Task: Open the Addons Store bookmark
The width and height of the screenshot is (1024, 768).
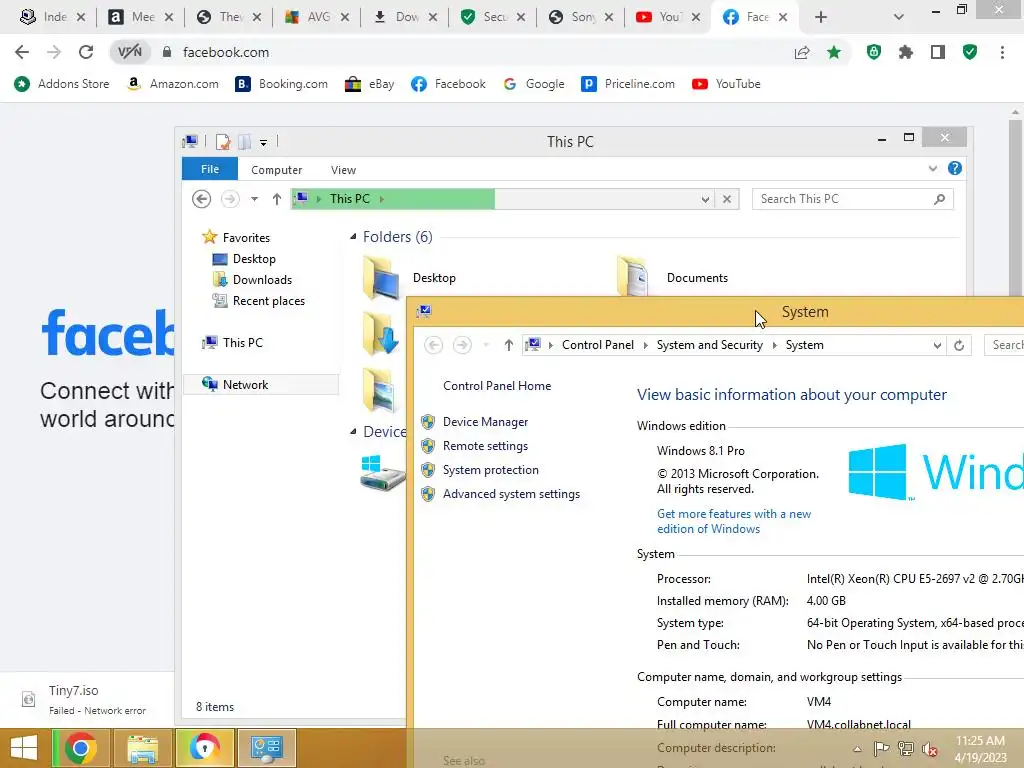Action: click(x=61, y=84)
